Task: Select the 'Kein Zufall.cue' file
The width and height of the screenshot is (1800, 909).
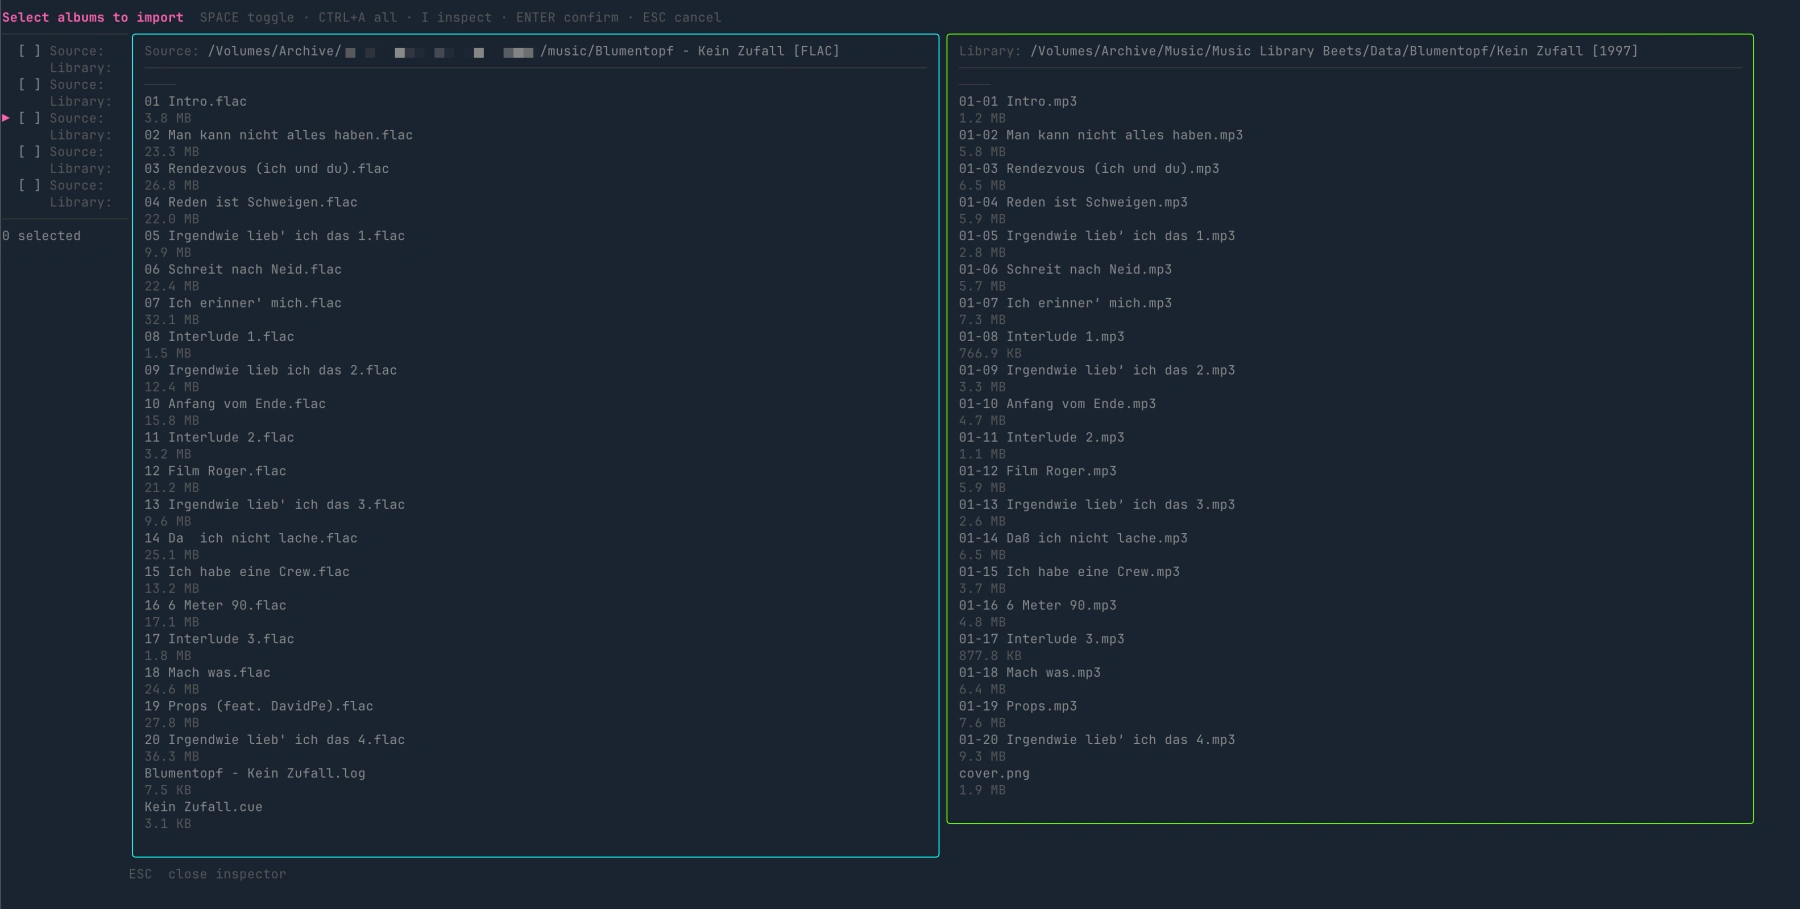Action: pos(203,807)
